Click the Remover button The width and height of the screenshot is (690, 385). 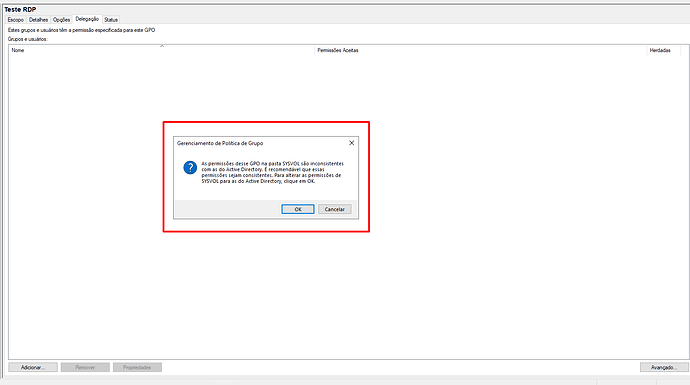click(x=85, y=367)
